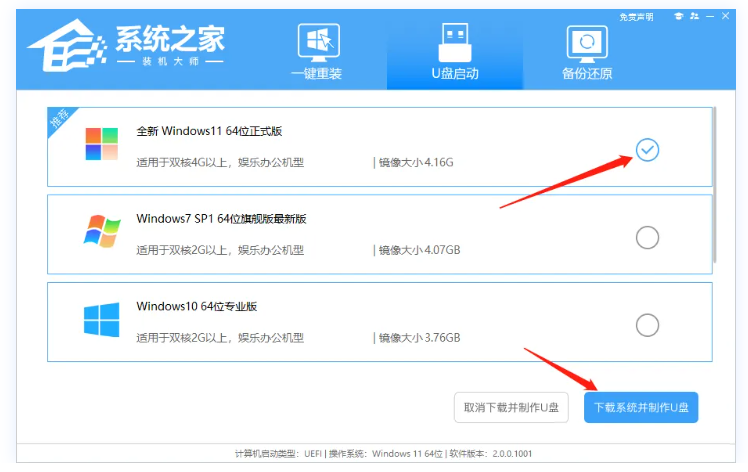Click the 系统之家 house logo
This screenshot has height=472, width=748.
tap(66, 46)
